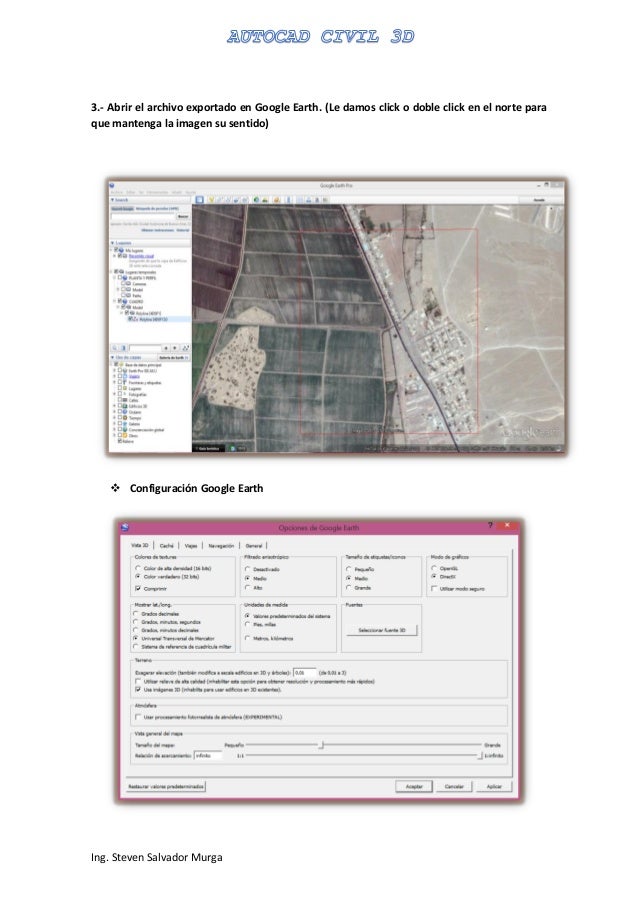The height and width of the screenshot is (903, 638).
Task: Open the Navegación tab
Action: 221,545
